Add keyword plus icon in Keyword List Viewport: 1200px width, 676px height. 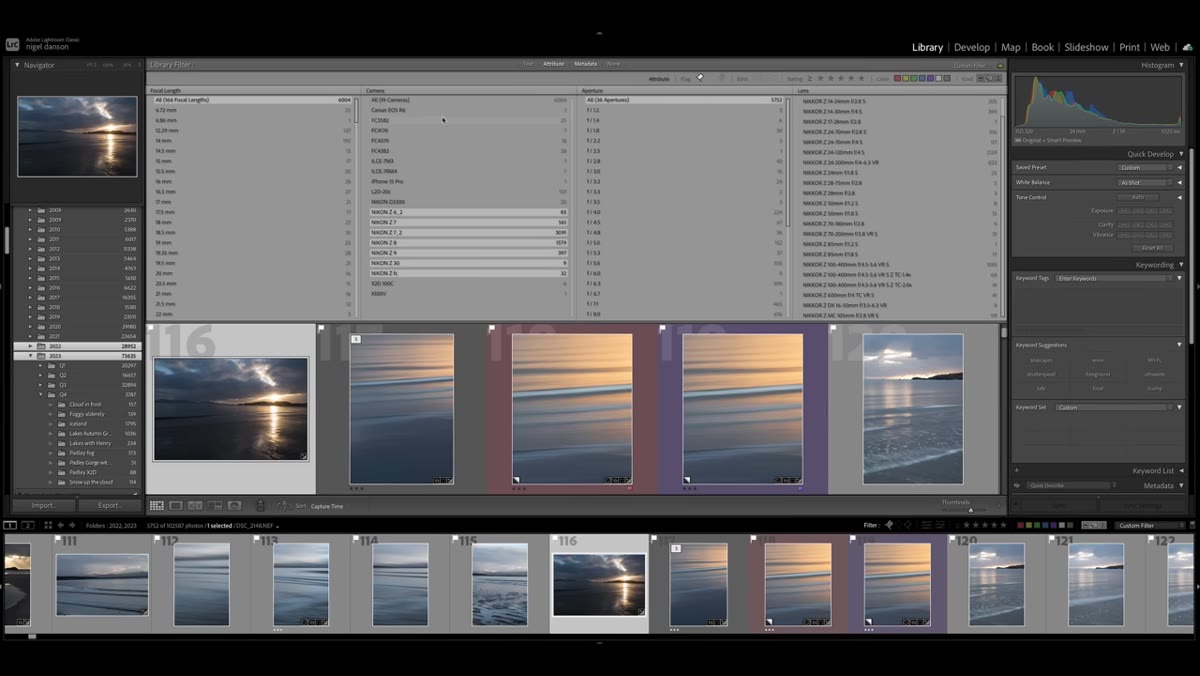(x=1017, y=470)
